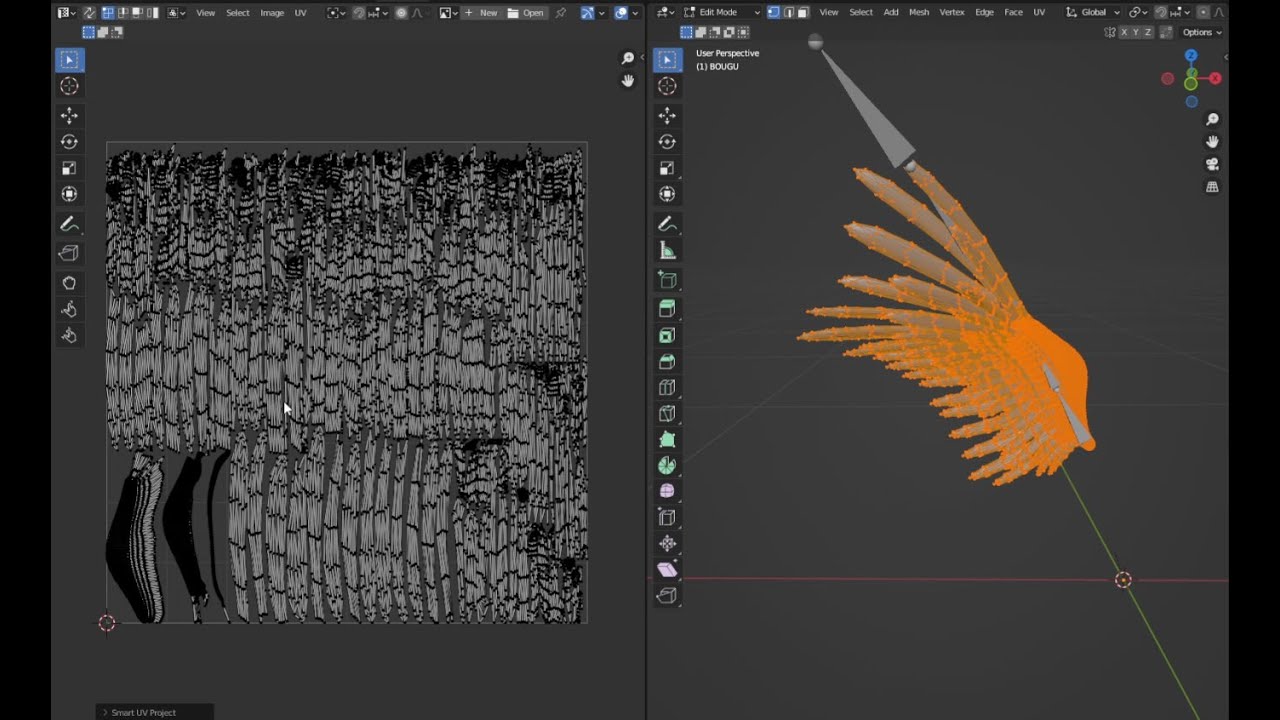Switch between perspective and orthographic view
Viewport: 1280px width, 720px height.
pyautogui.click(x=1212, y=187)
